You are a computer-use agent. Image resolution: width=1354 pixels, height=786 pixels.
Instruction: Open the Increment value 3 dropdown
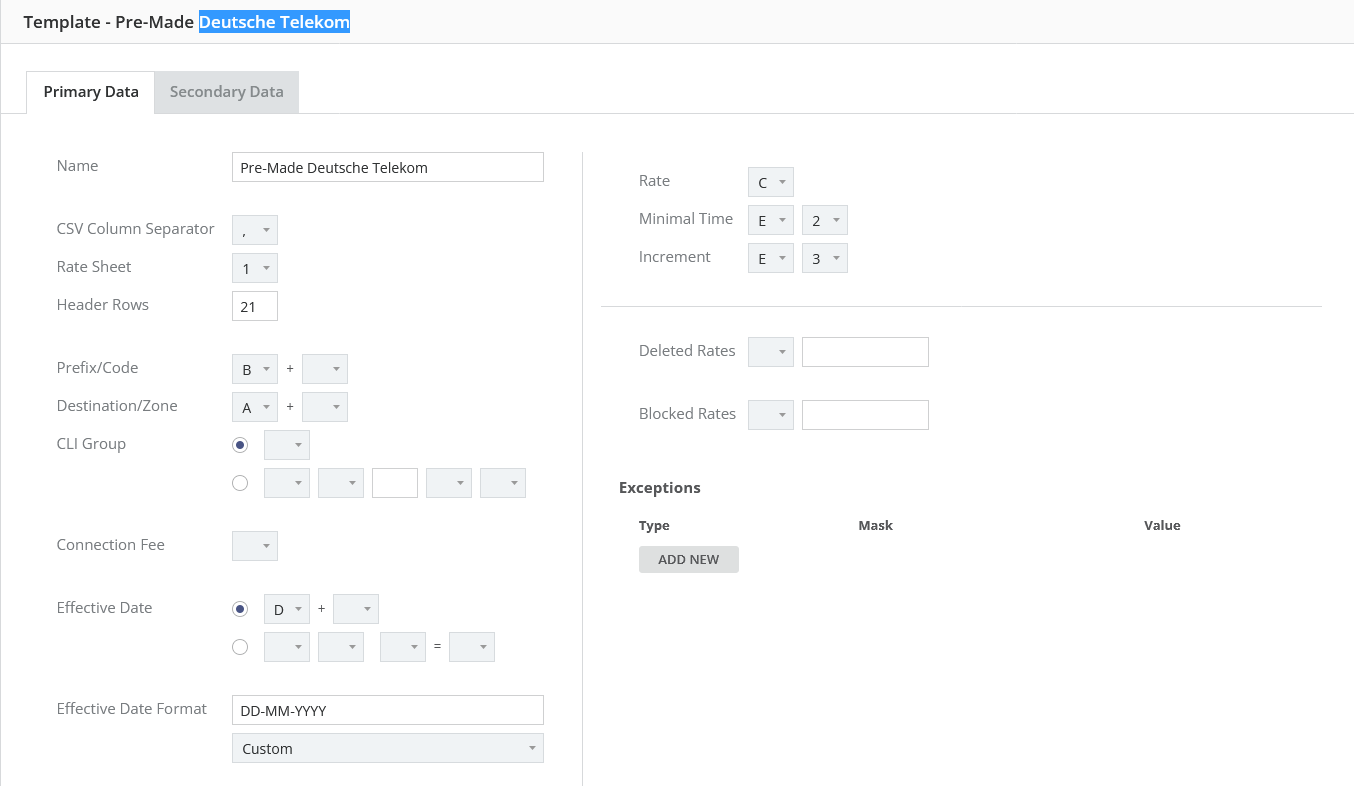(x=825, y=258)
